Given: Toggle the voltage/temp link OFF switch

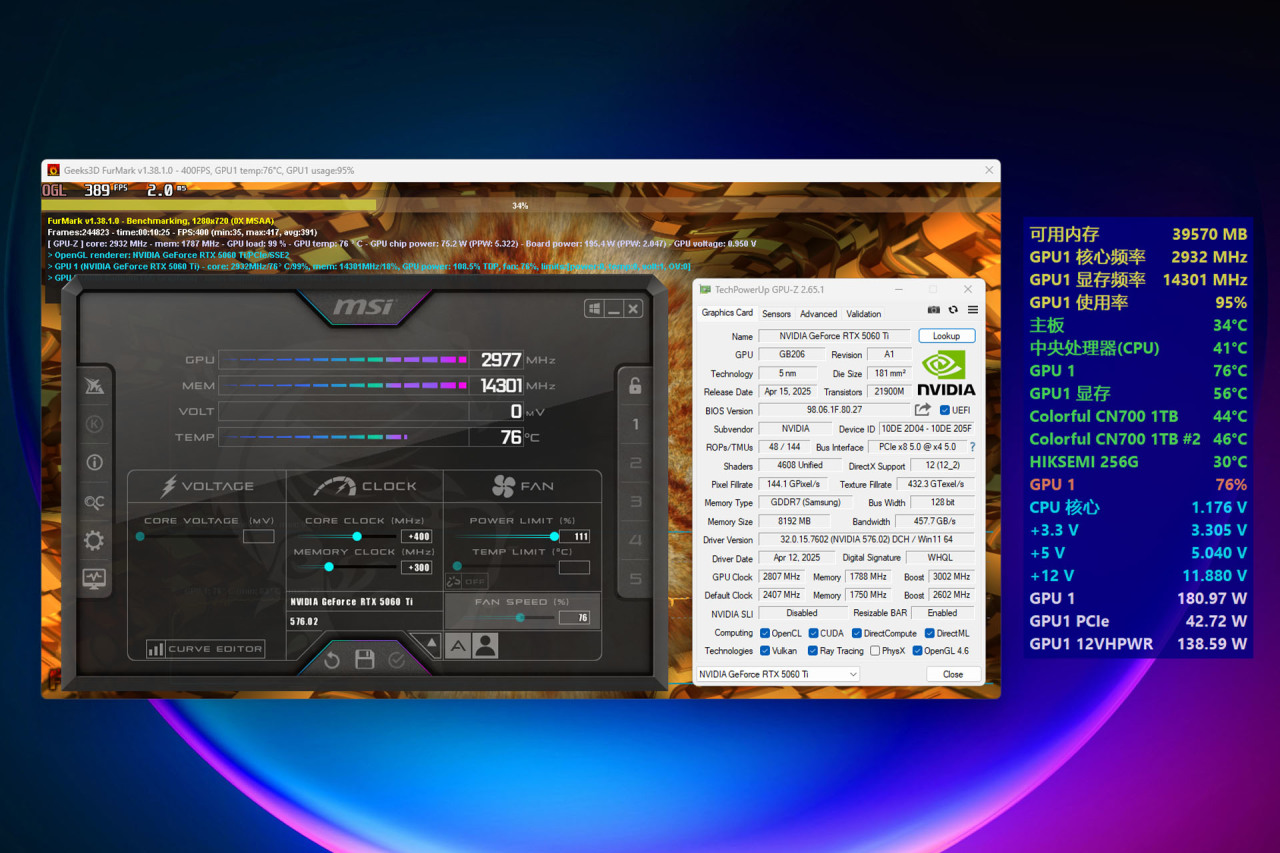Looking at the screenshot, I should coord(467,581).
